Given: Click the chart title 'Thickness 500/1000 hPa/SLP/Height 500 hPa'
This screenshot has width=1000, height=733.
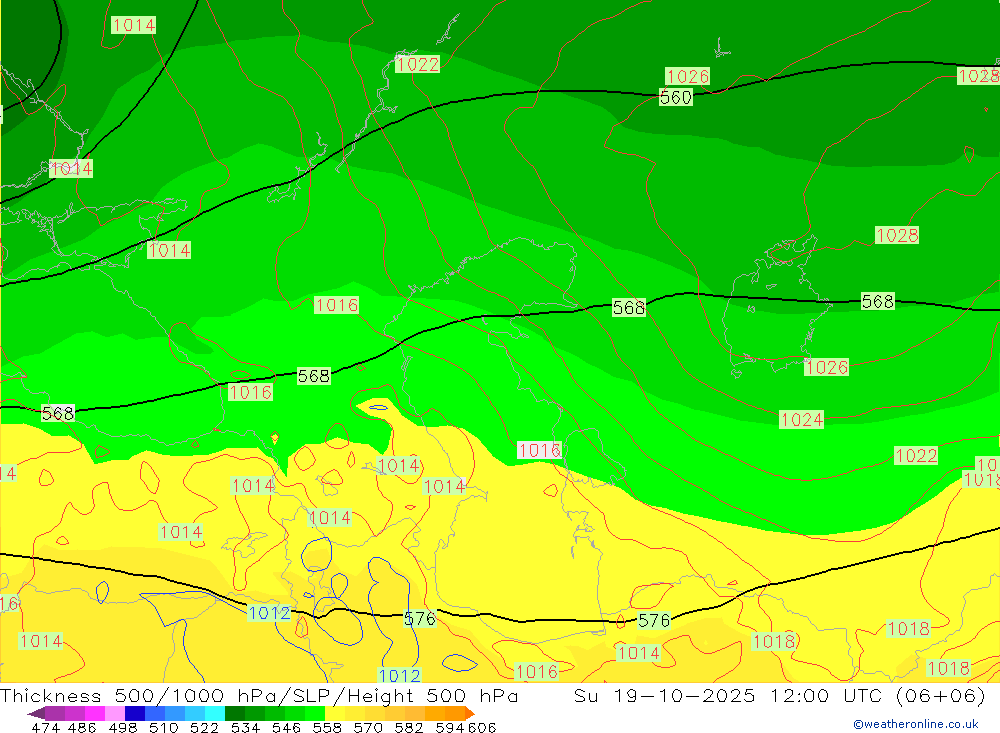Looking at the screenshot, I should [259, 695].
